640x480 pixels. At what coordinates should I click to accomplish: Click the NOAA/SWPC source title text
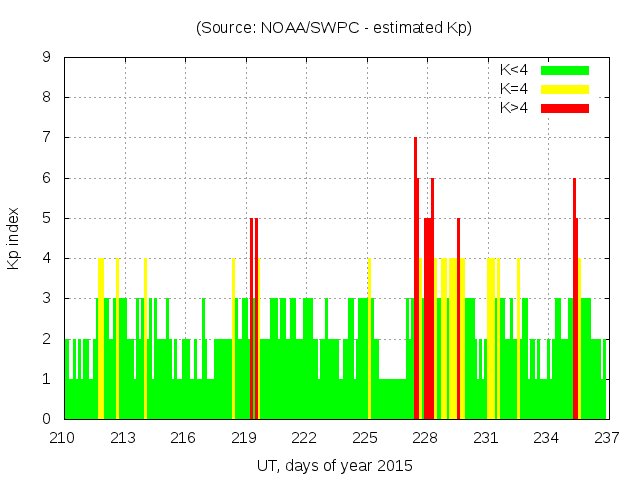click(x=333, y=28)
